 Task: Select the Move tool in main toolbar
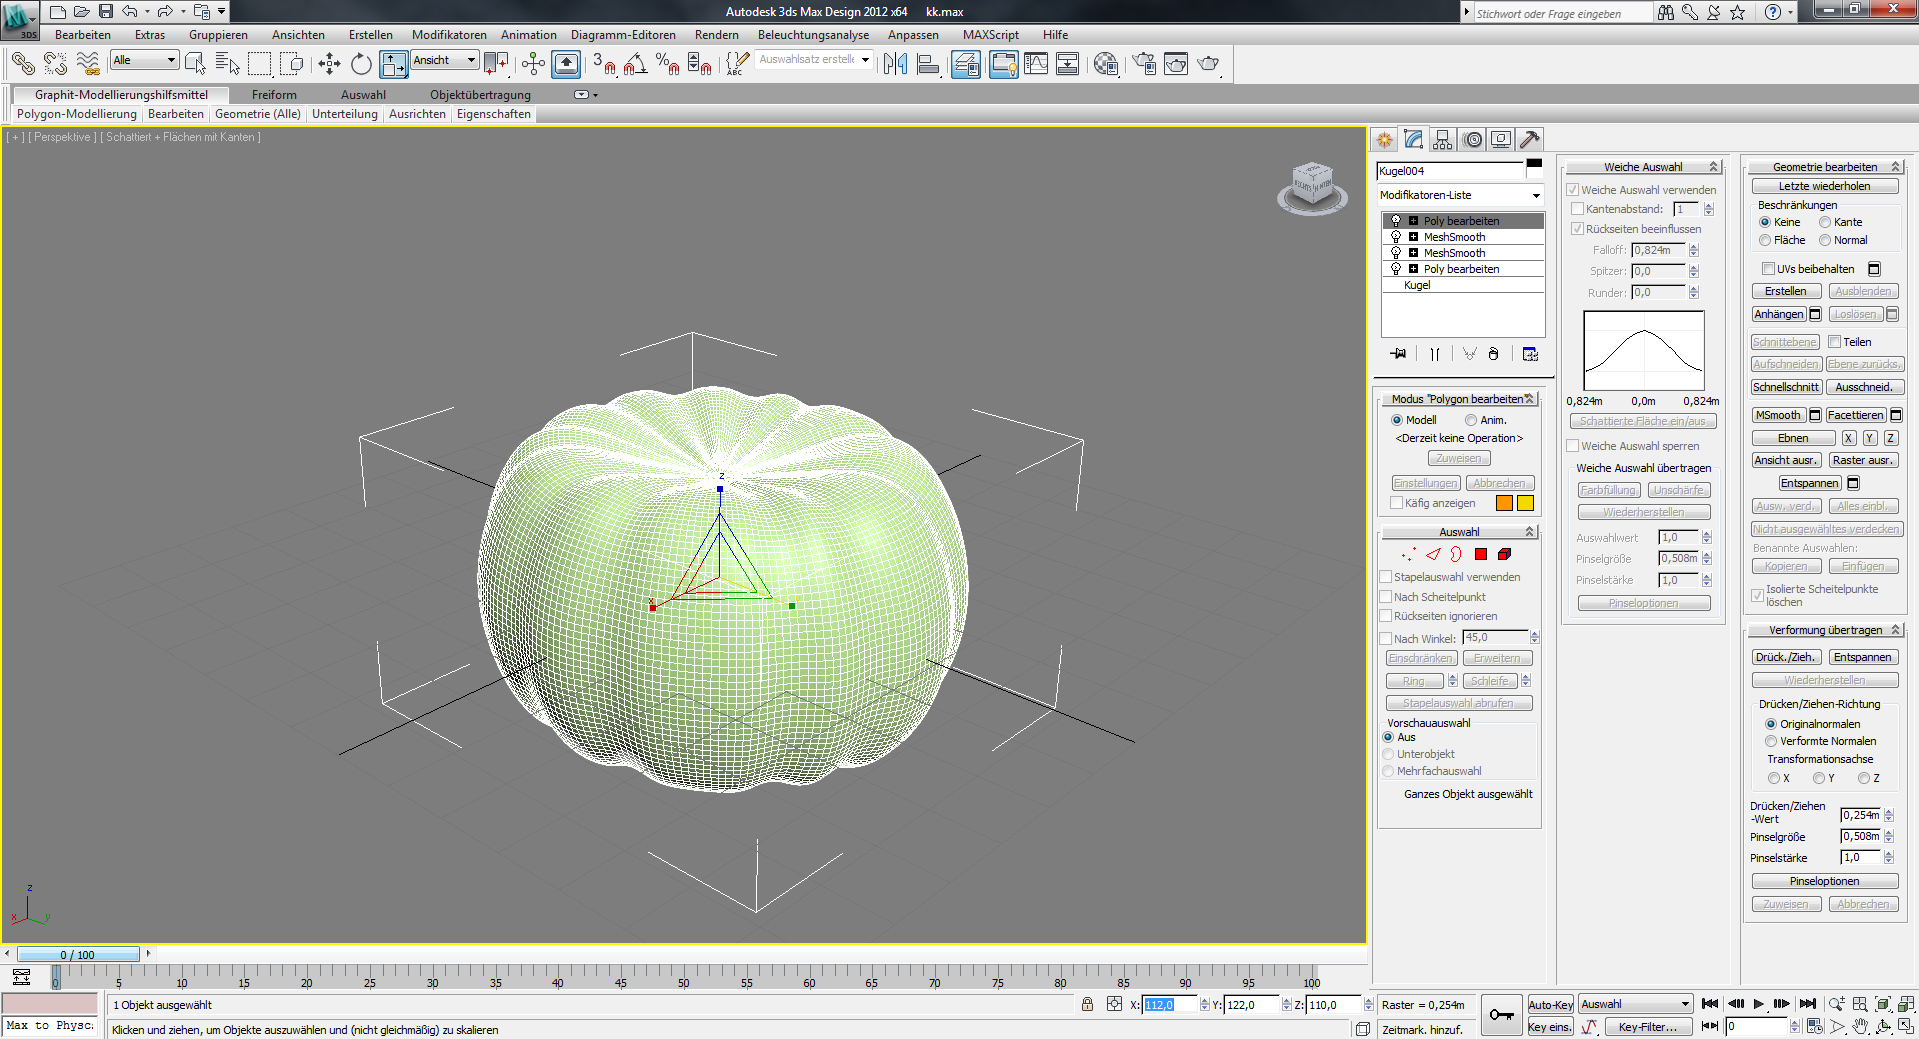[x=329, y=64]
